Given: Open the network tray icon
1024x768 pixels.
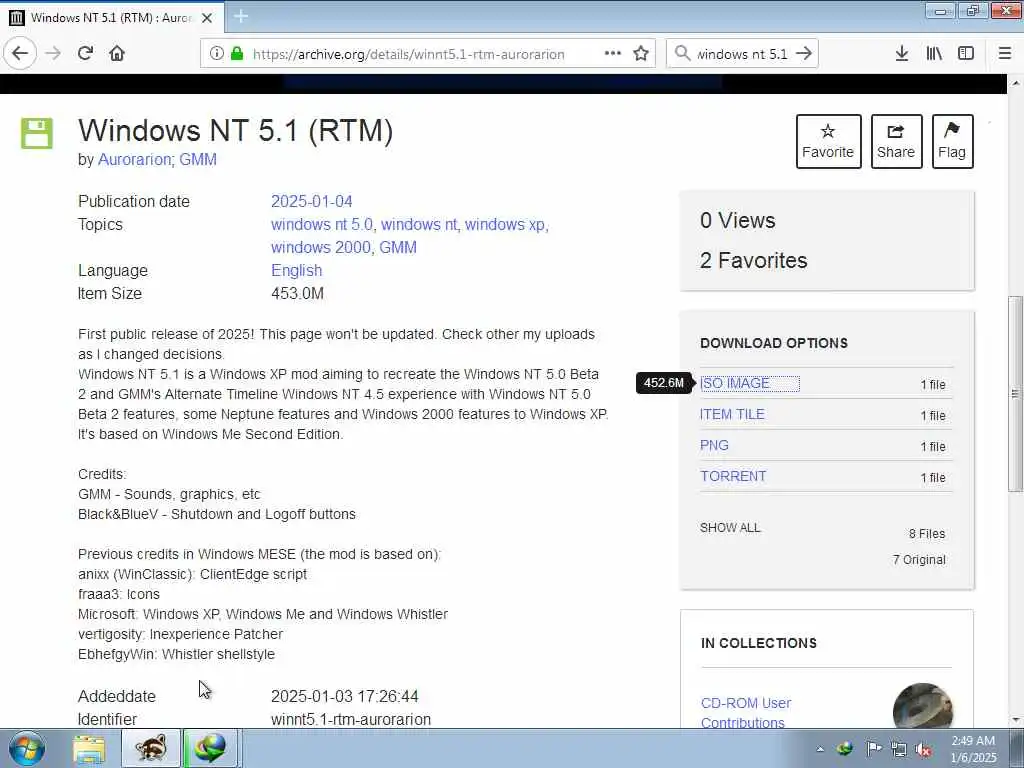Looking at the screenshot, I should [x=899, y=749].
